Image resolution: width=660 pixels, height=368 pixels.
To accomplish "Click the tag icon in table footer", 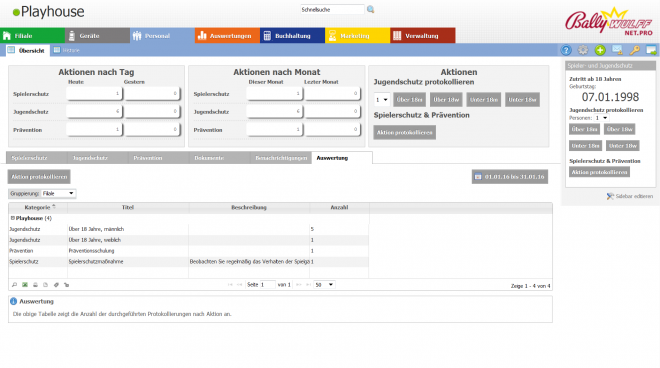I will pos(56,285).
